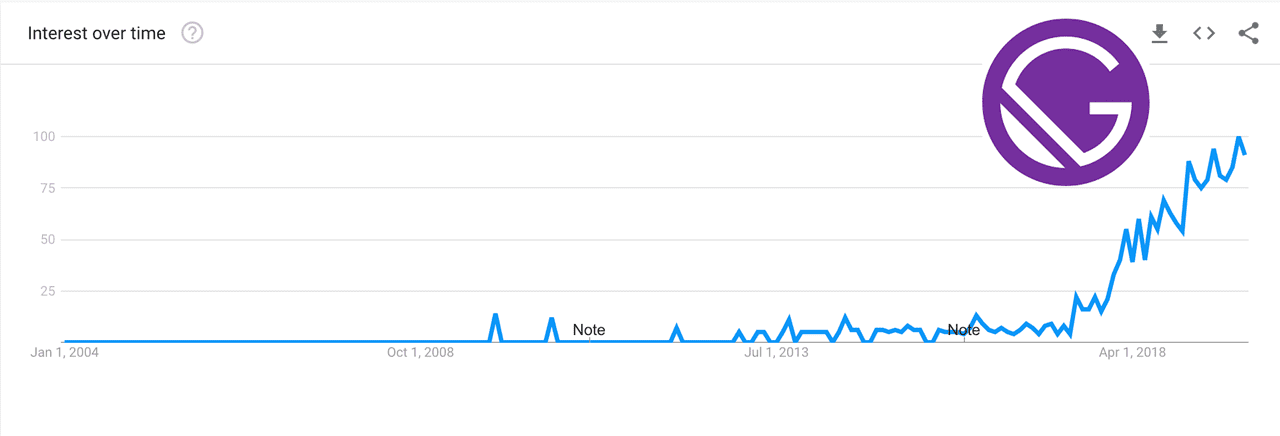Open the Note marker near 2011
The width and height of the screenshot is (1280, 436).
[x=588, y=330]
